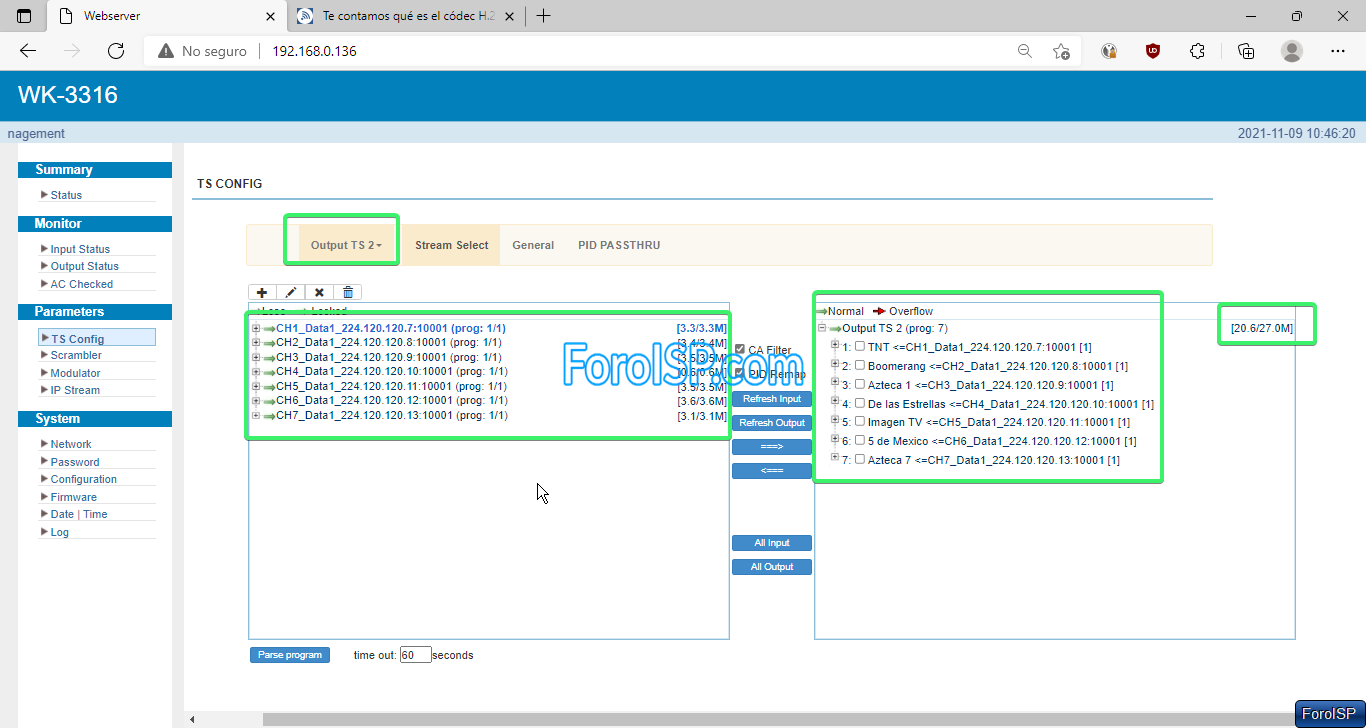Click the trash can delete icon
The width and height of the screenshot is (1366, 728).
click(348, 292)
